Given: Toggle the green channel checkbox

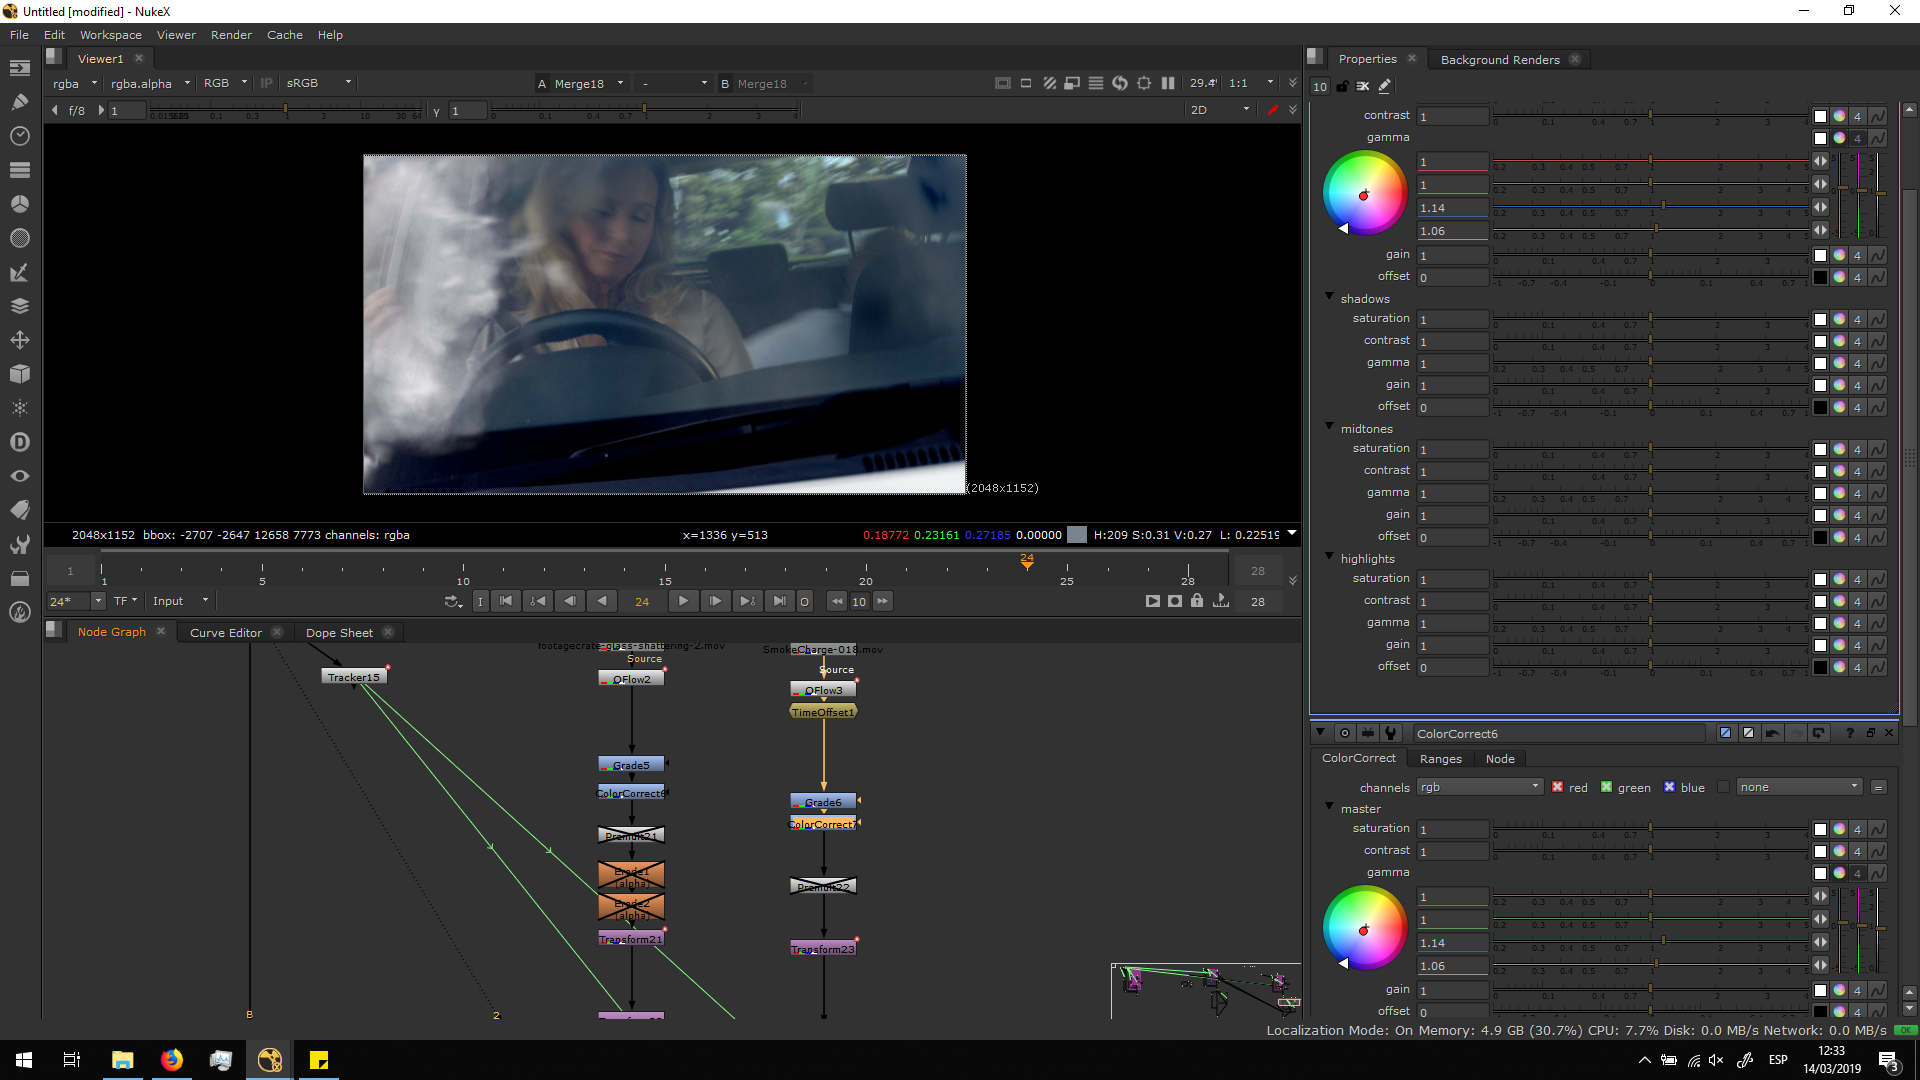Looking at the screenshot, I should point(1606,787).
